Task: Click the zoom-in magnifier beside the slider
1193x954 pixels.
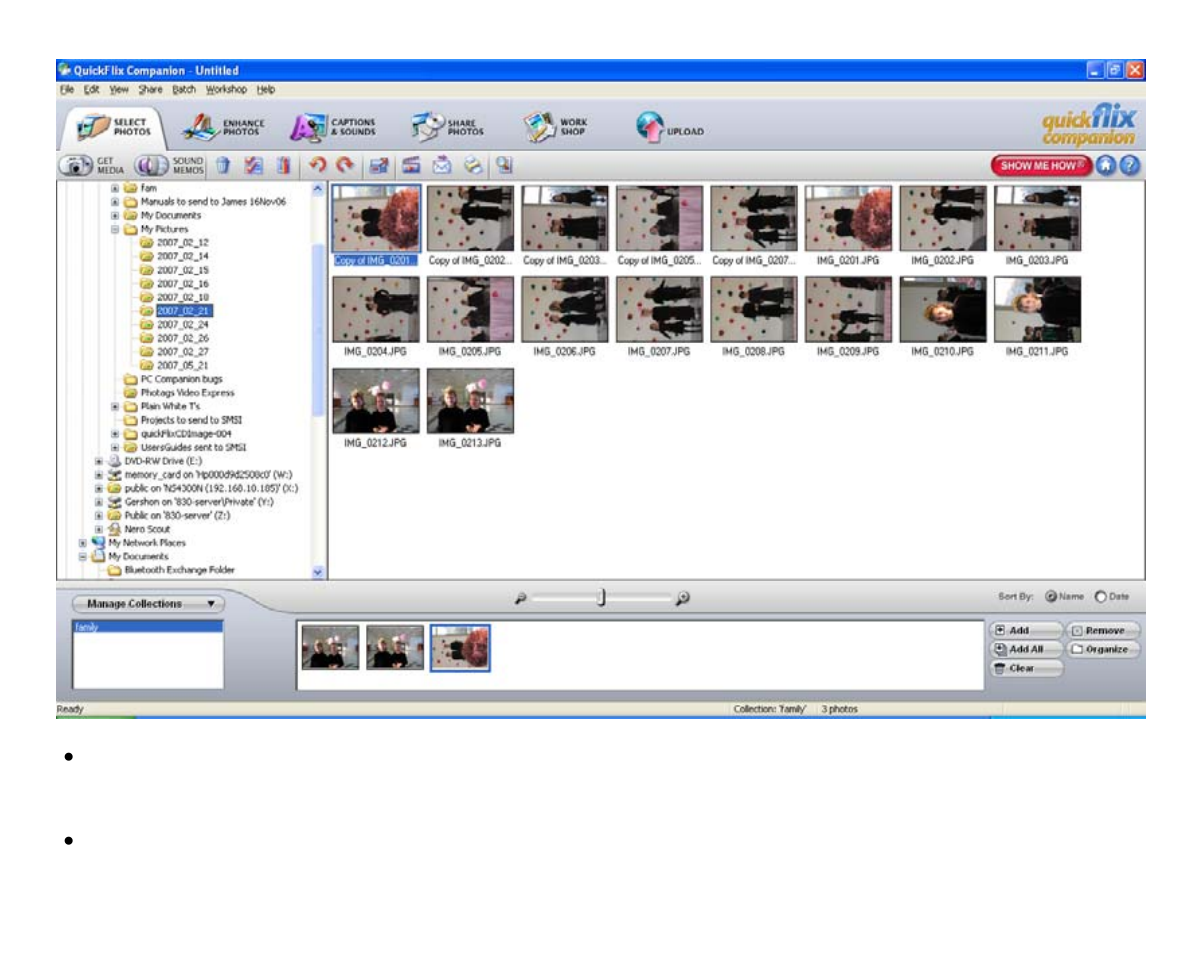Action: [x=682, y=599]
